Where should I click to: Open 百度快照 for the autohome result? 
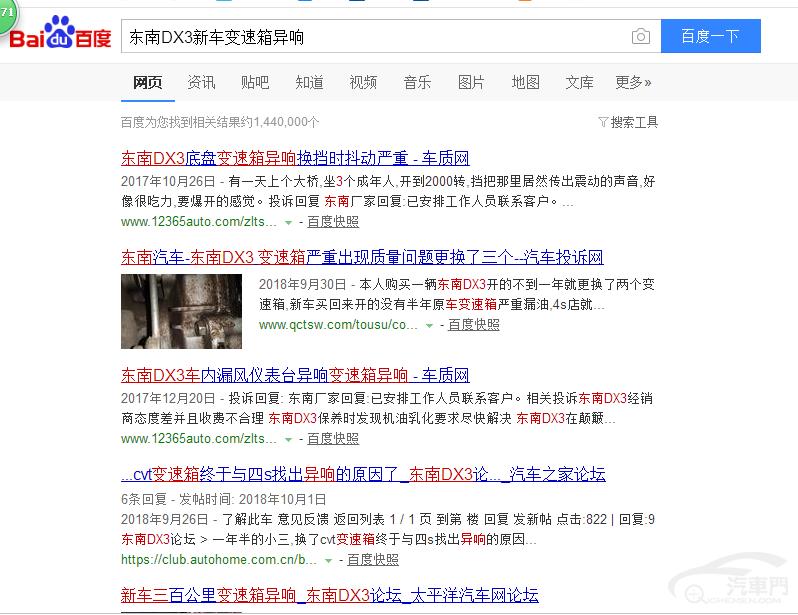[x=373, y=560]
